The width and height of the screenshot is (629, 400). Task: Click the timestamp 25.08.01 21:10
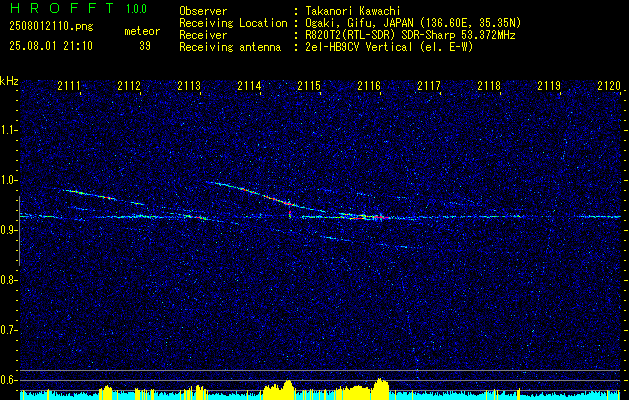pos(51,46)
